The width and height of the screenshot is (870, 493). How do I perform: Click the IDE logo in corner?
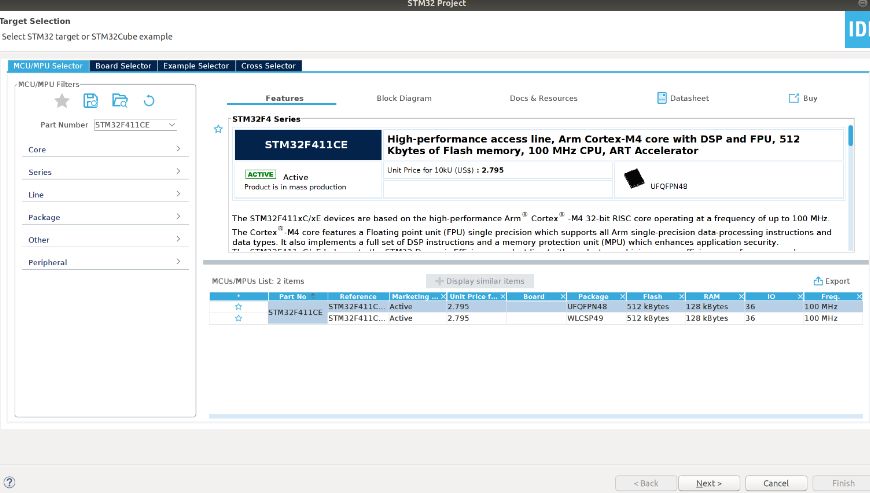[x=857, y=29]
